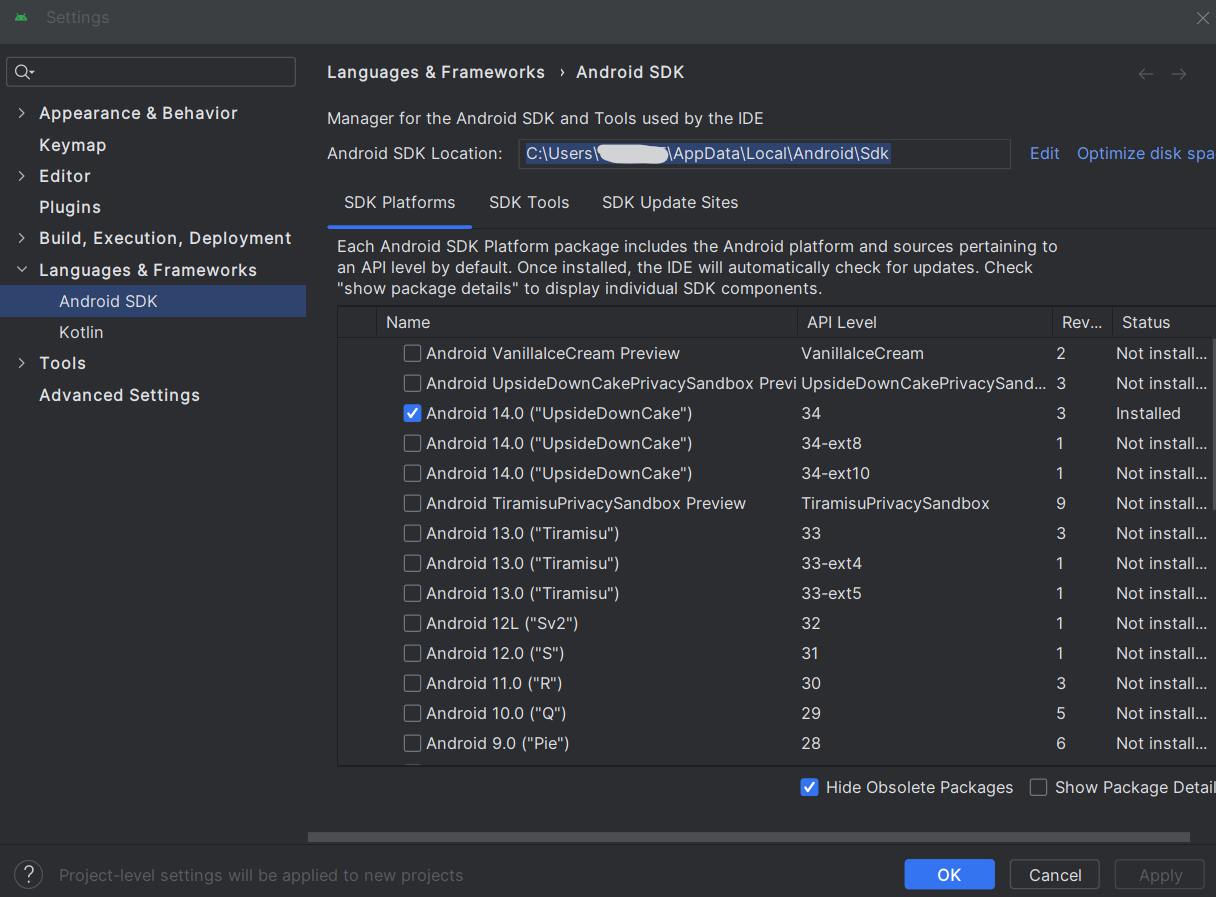The height and width of the screenshot is (897, 1216).
Task: Sort by API Level column header
Action: [924, 322]
